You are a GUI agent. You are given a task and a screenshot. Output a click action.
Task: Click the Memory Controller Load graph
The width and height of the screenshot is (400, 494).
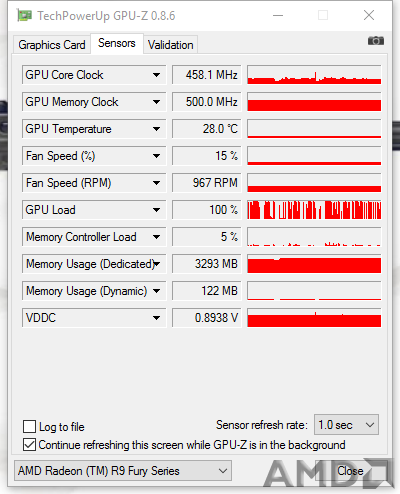(314, 237)
